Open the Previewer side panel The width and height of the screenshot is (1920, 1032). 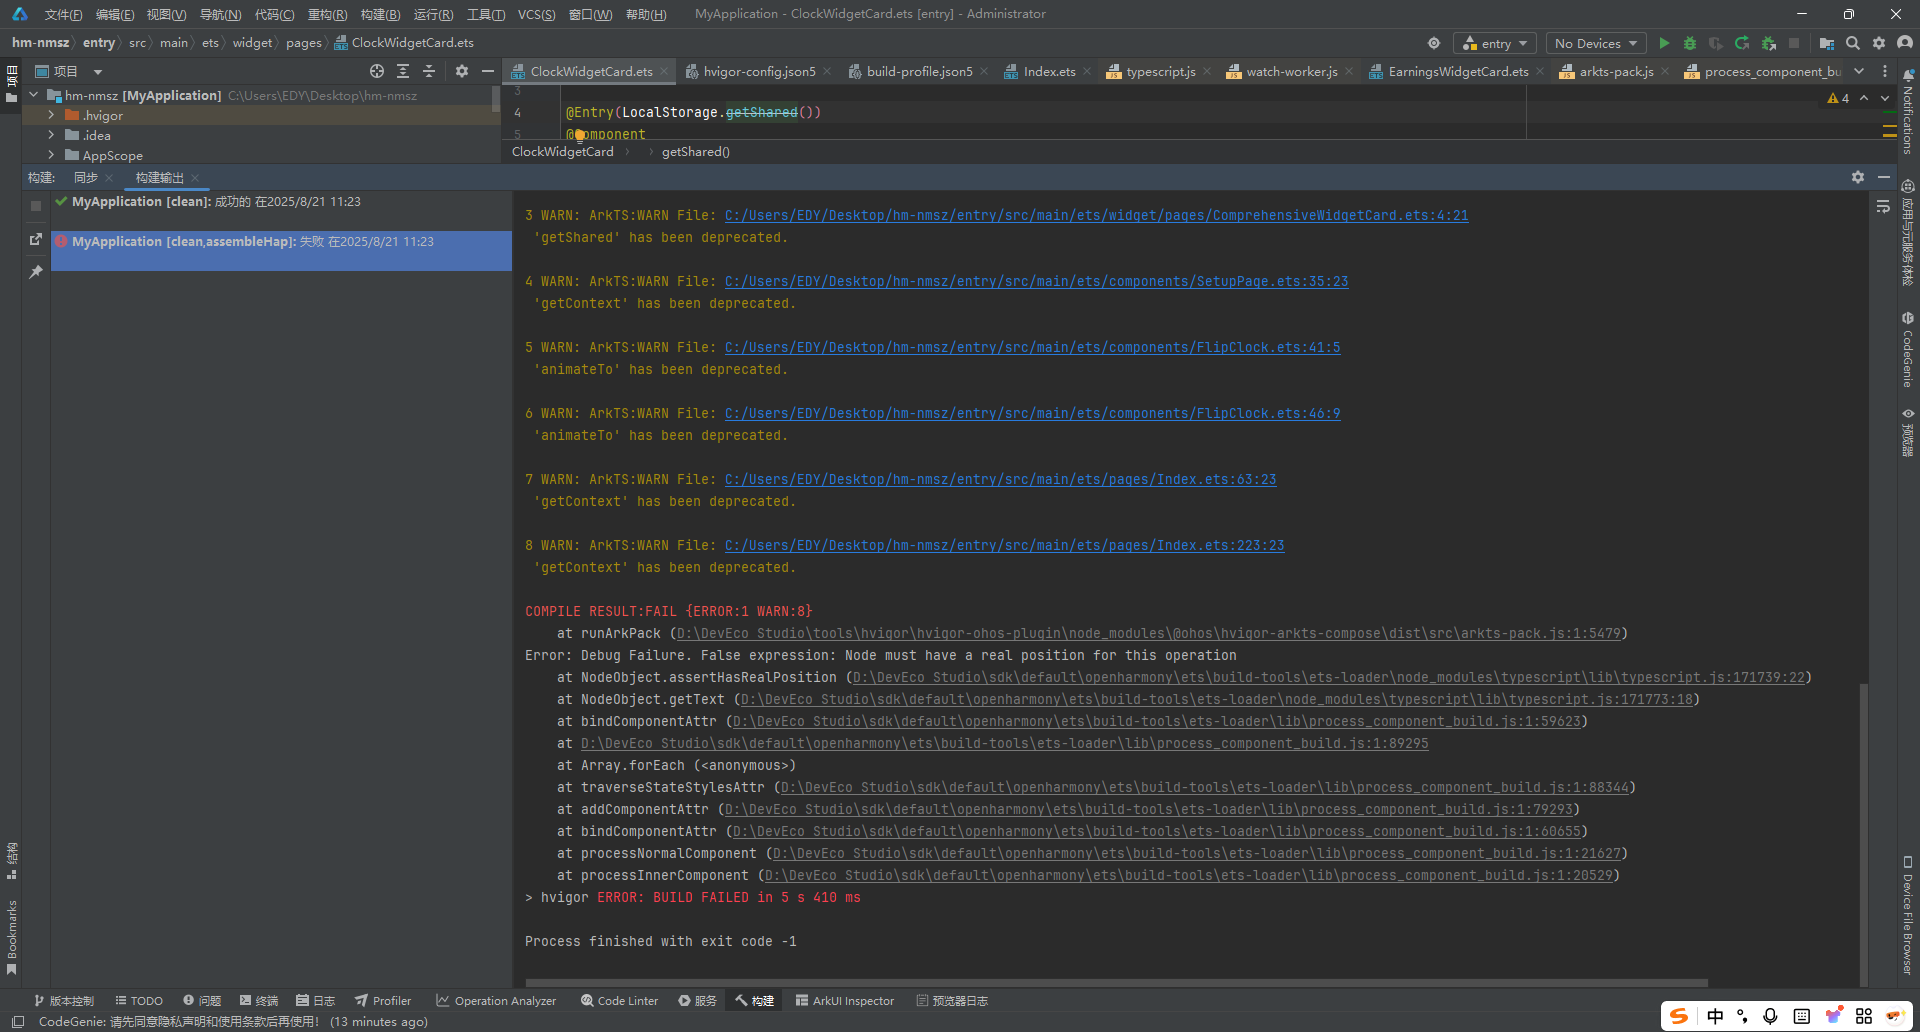coord(1908,432)
